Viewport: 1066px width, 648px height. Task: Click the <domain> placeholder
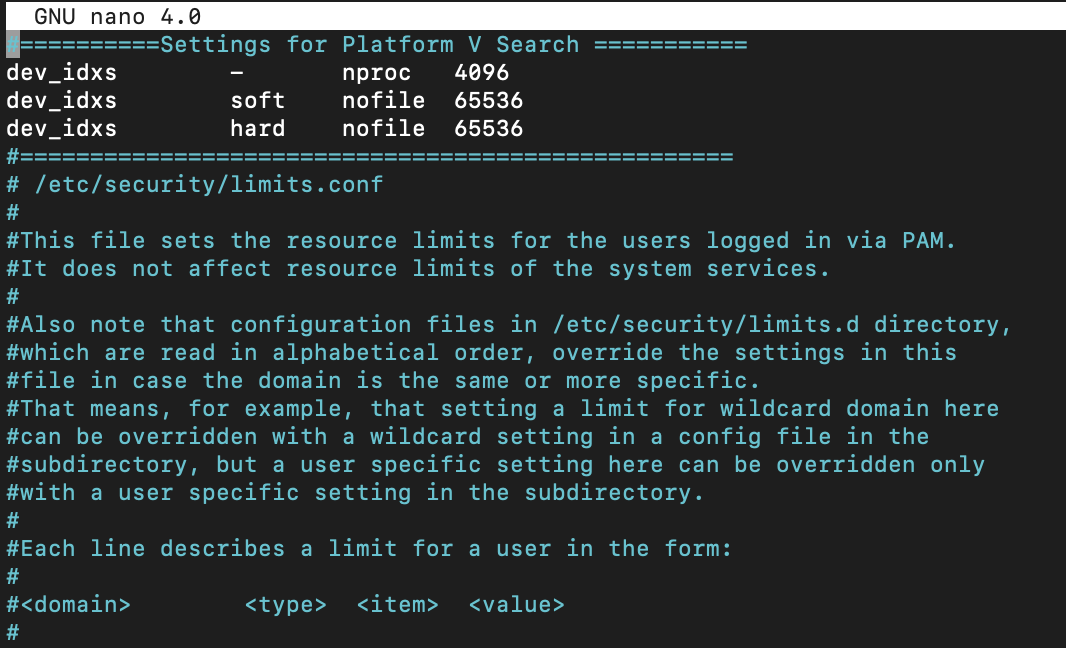(x=75, y=605)
